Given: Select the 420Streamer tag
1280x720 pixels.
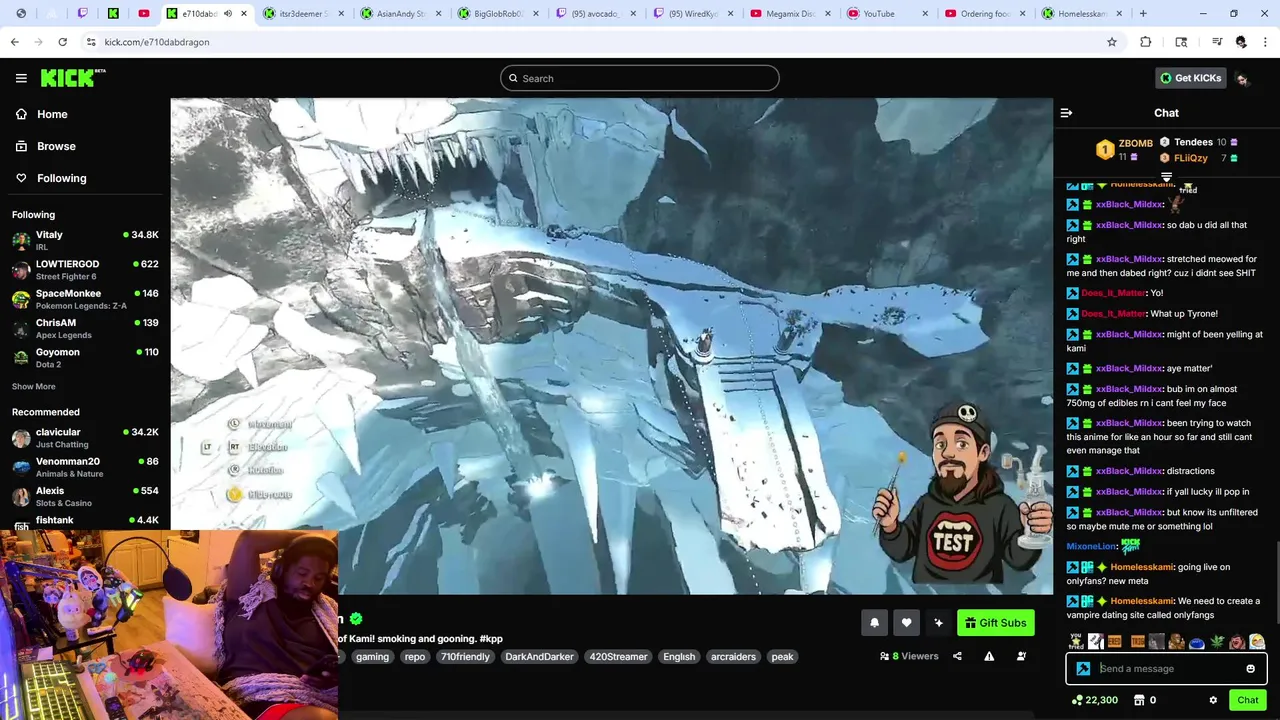Looking at the screenshot, I should [618, 657].
